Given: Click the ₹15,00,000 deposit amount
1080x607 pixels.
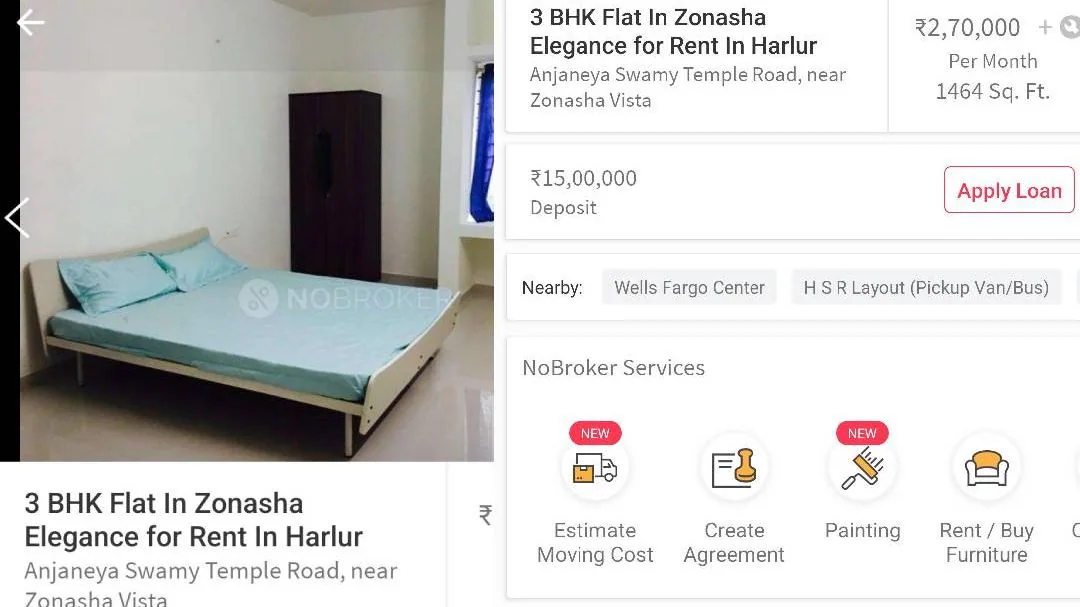Looking at the screenshot, I should click(x=583, y=178).
